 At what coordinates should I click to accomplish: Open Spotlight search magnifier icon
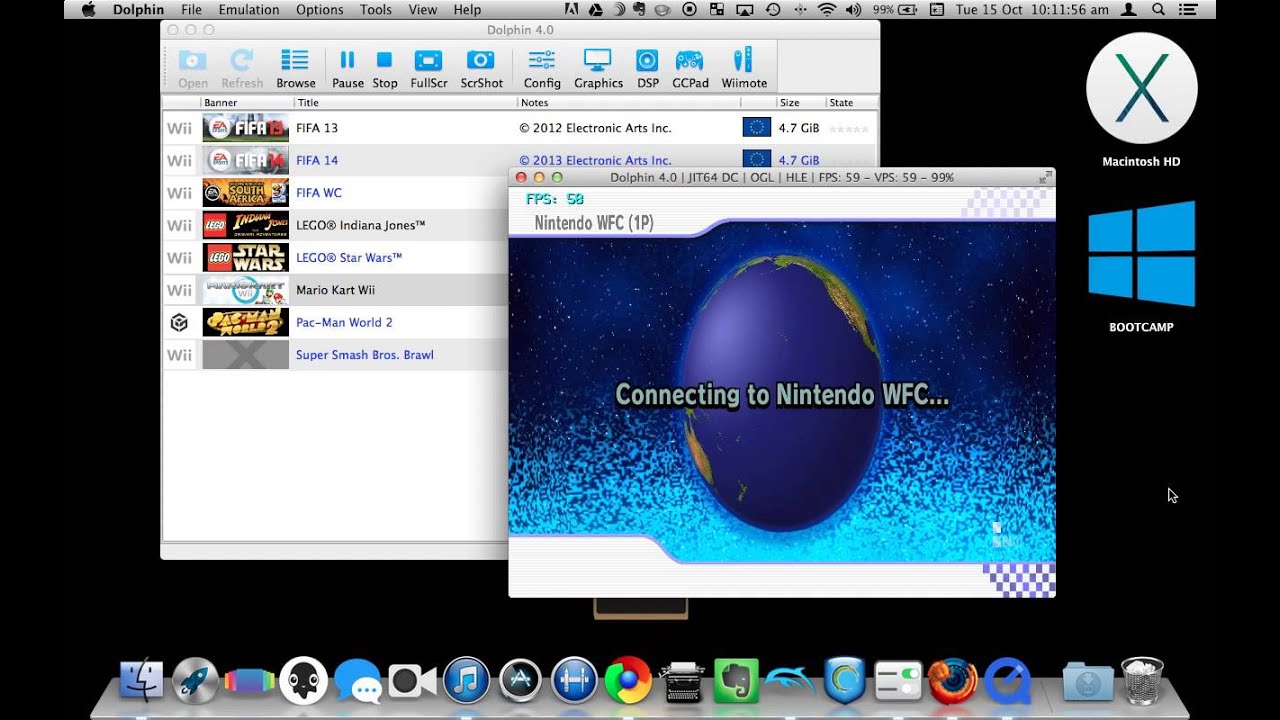[x=1158, y=10]
